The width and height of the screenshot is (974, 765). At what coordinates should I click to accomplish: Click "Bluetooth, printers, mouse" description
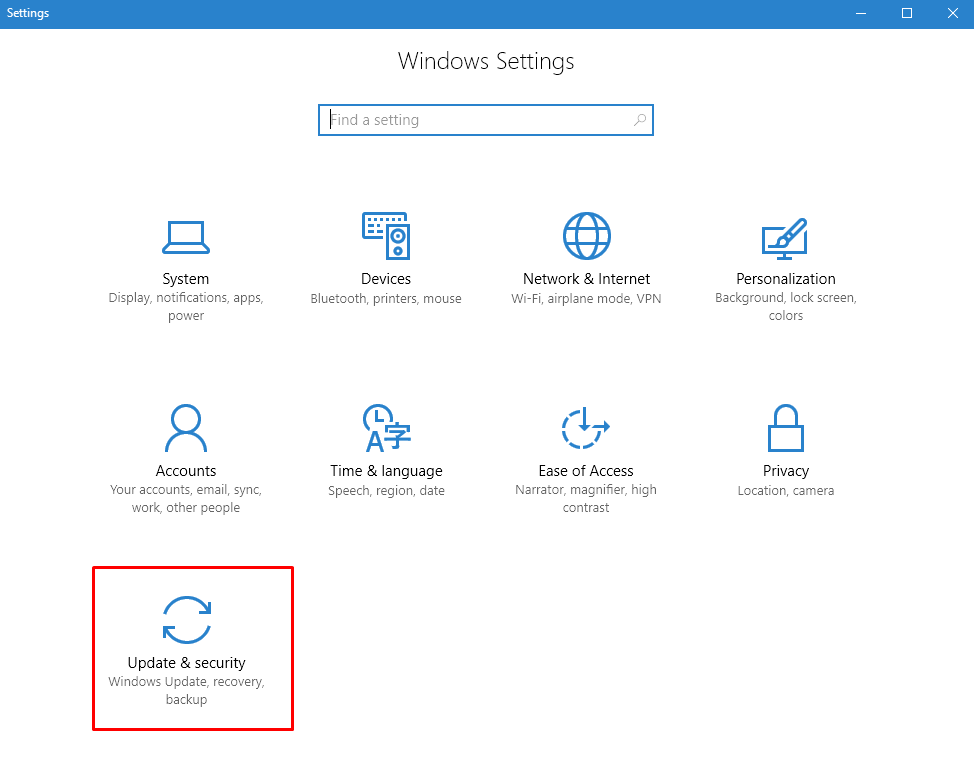[386, 299]
